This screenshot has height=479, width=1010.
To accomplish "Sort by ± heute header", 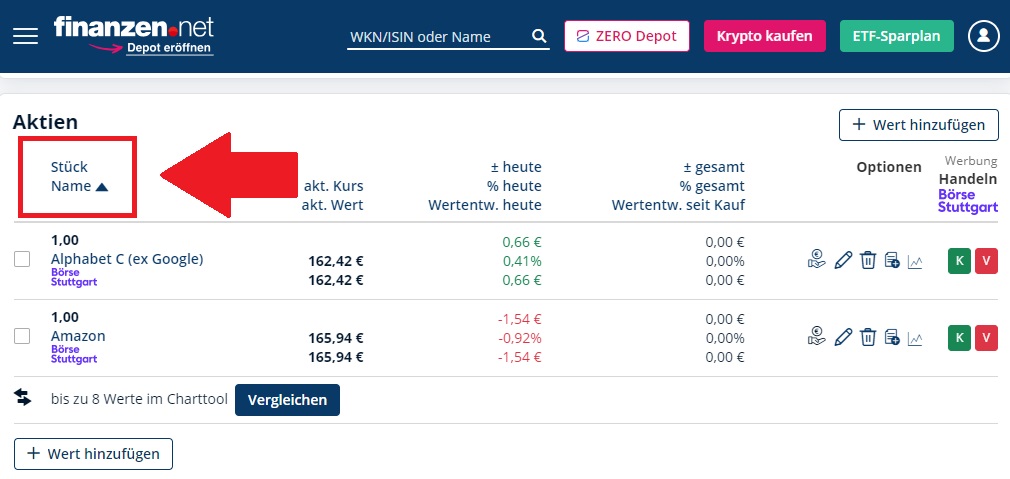I will pyautogui.click(x=516, y=167).
